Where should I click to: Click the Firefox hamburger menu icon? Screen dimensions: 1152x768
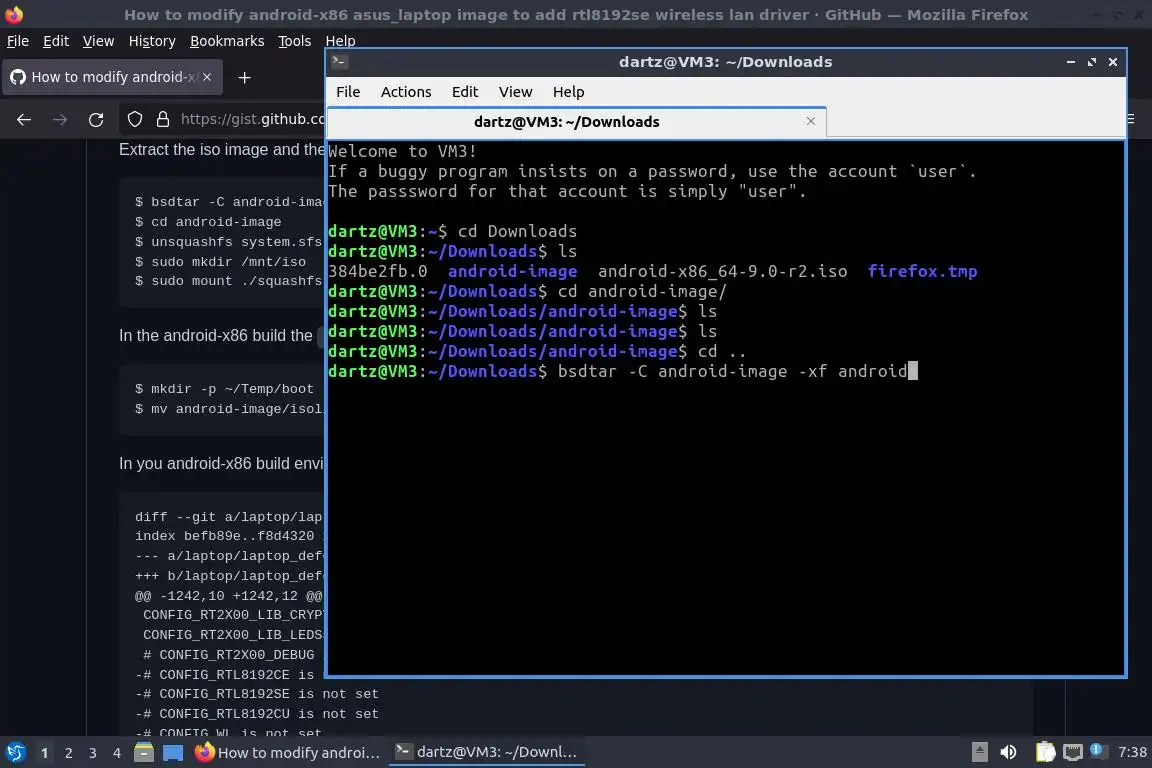1131,119
